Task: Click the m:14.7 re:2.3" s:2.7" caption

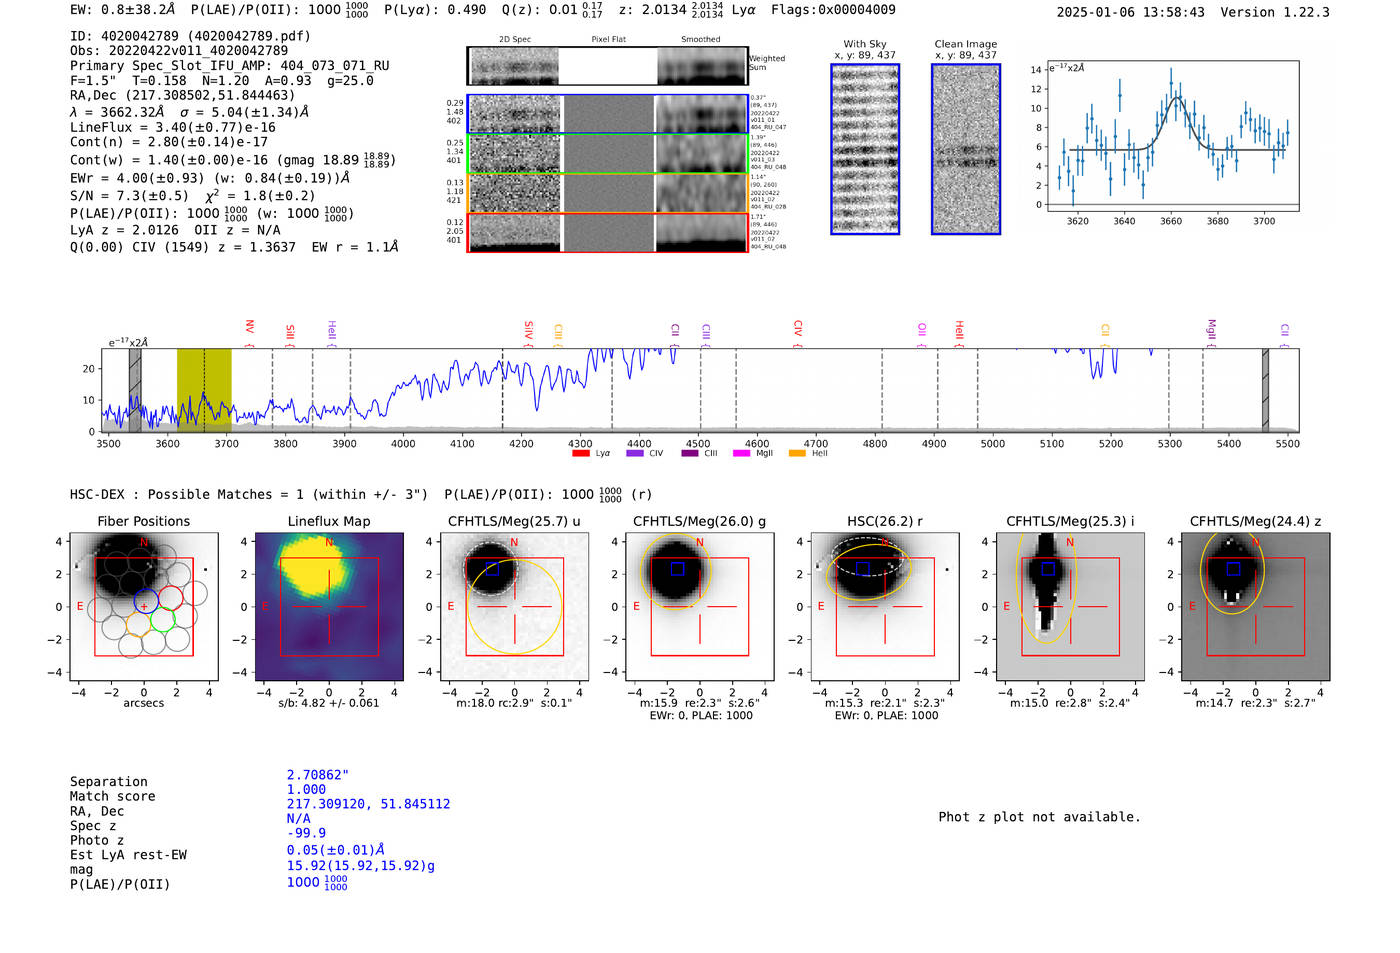Action: click(1255, 703)
